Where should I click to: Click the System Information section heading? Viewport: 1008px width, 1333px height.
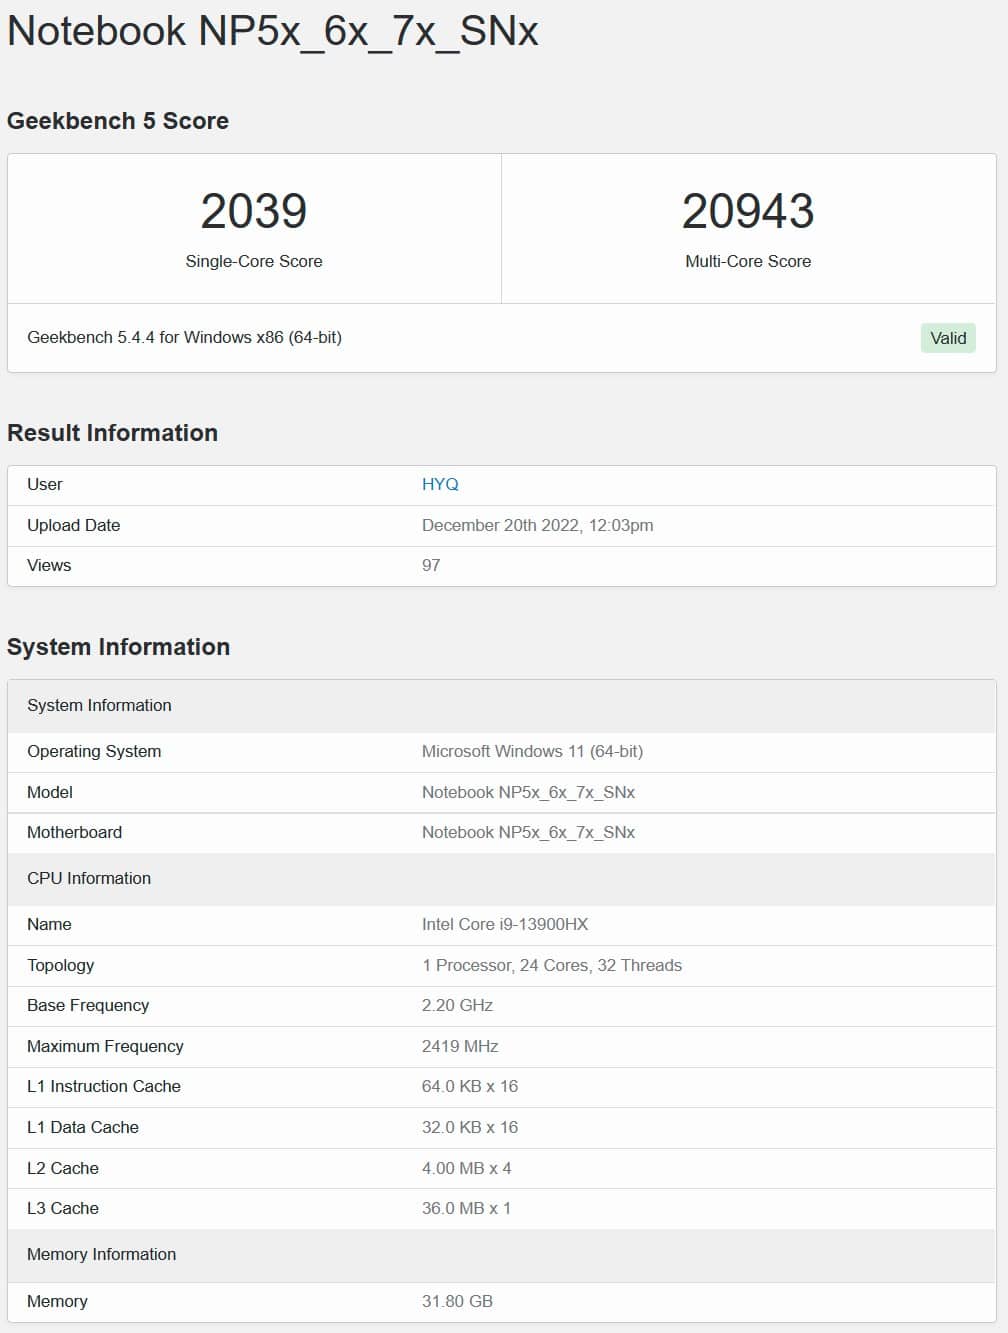click(x=118, y=647)
